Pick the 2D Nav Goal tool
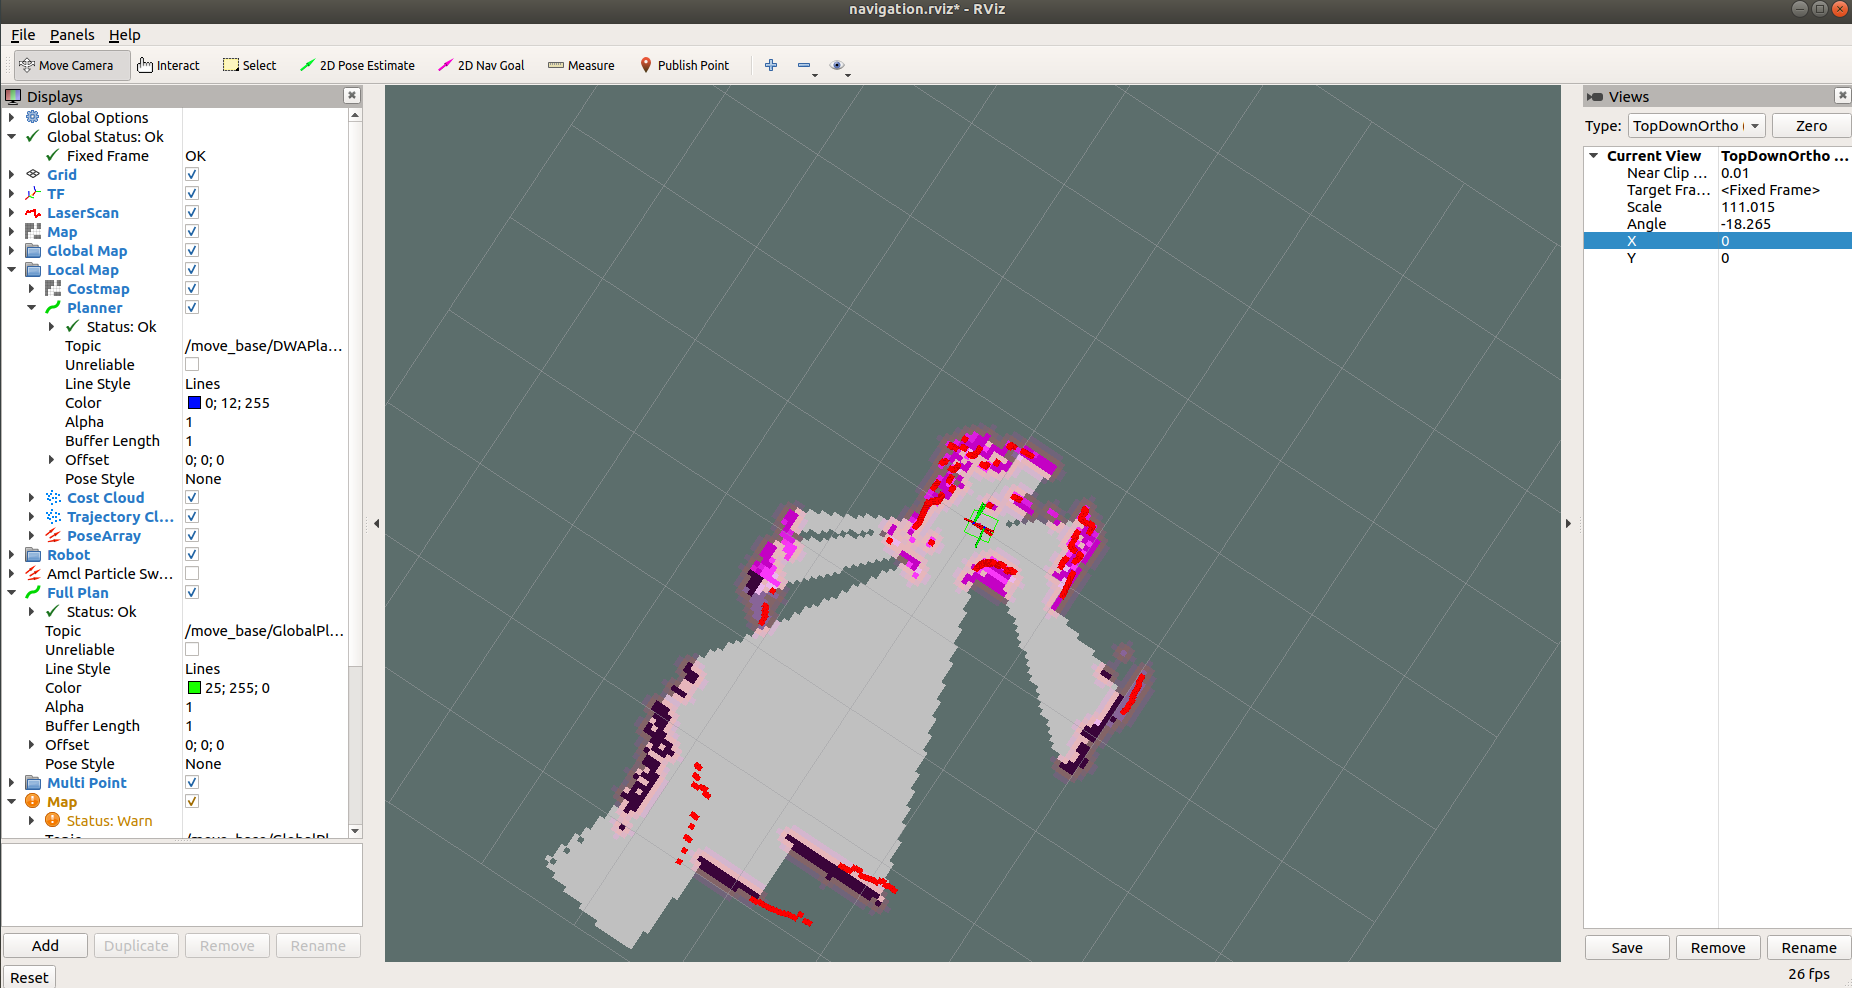Image resolution: width=1852 pixels, height=988 pixels. pos(481,65)
